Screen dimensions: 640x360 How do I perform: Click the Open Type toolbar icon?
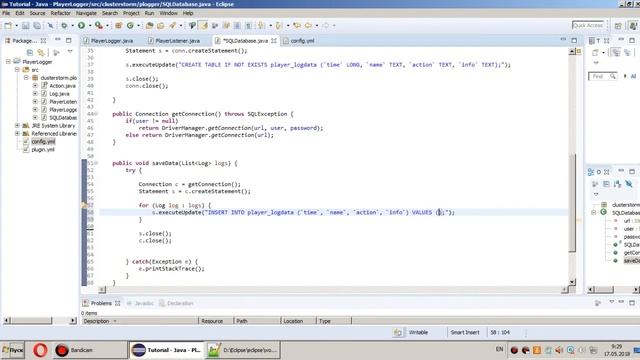tap(149, 26)
